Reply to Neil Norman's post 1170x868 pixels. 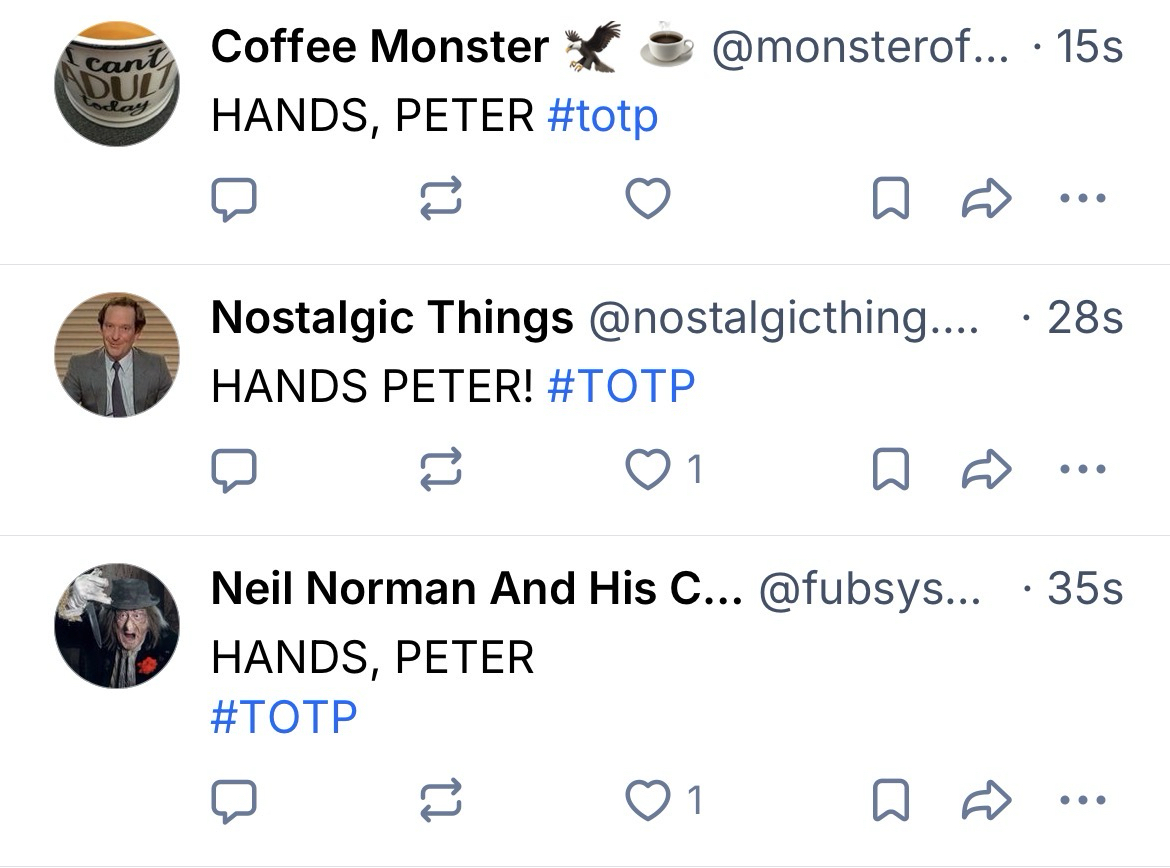[235, 800]
